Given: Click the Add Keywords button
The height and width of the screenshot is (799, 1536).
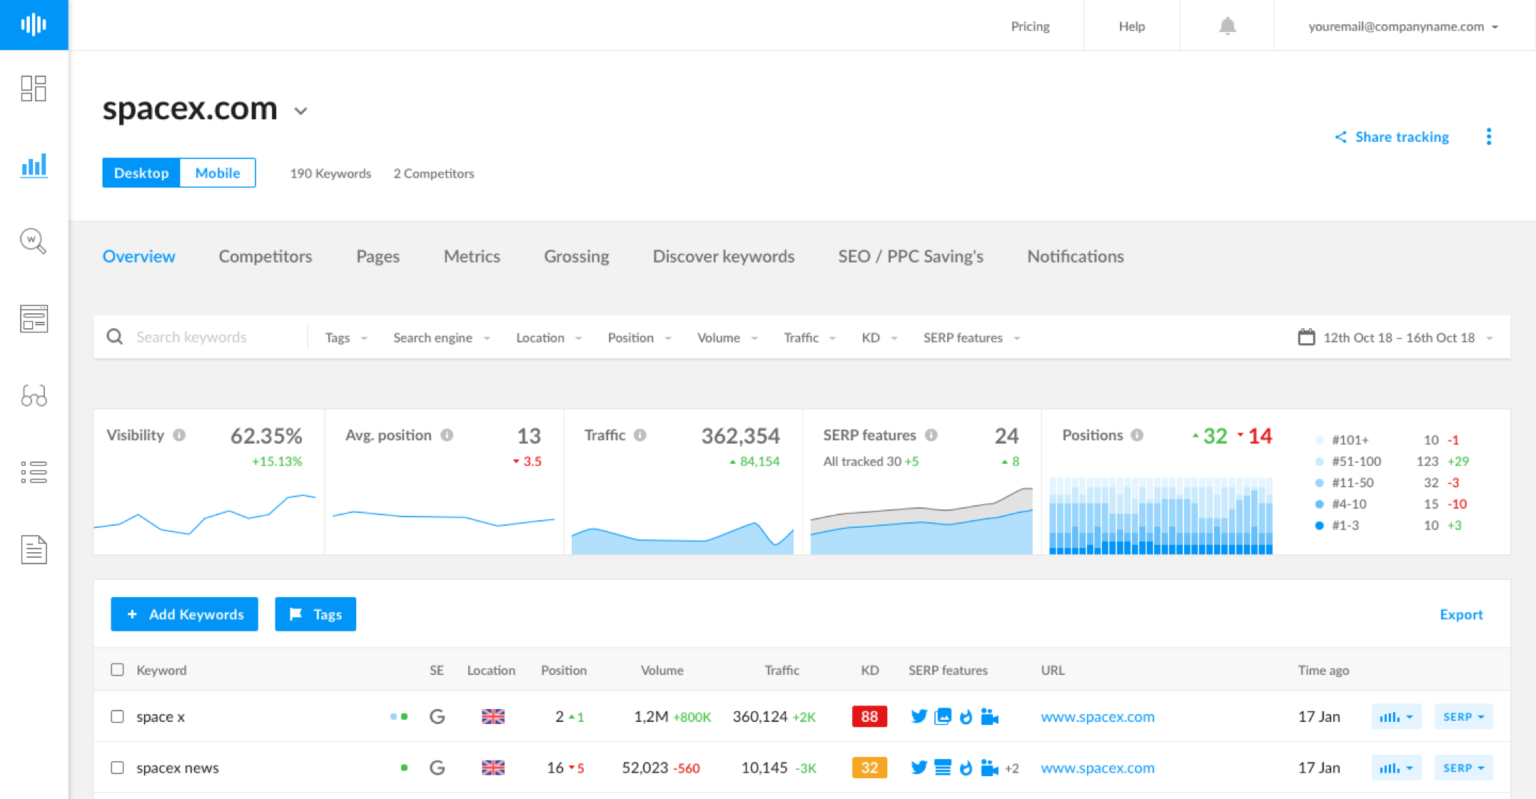Looking at the screenshot, I should 184,614.
